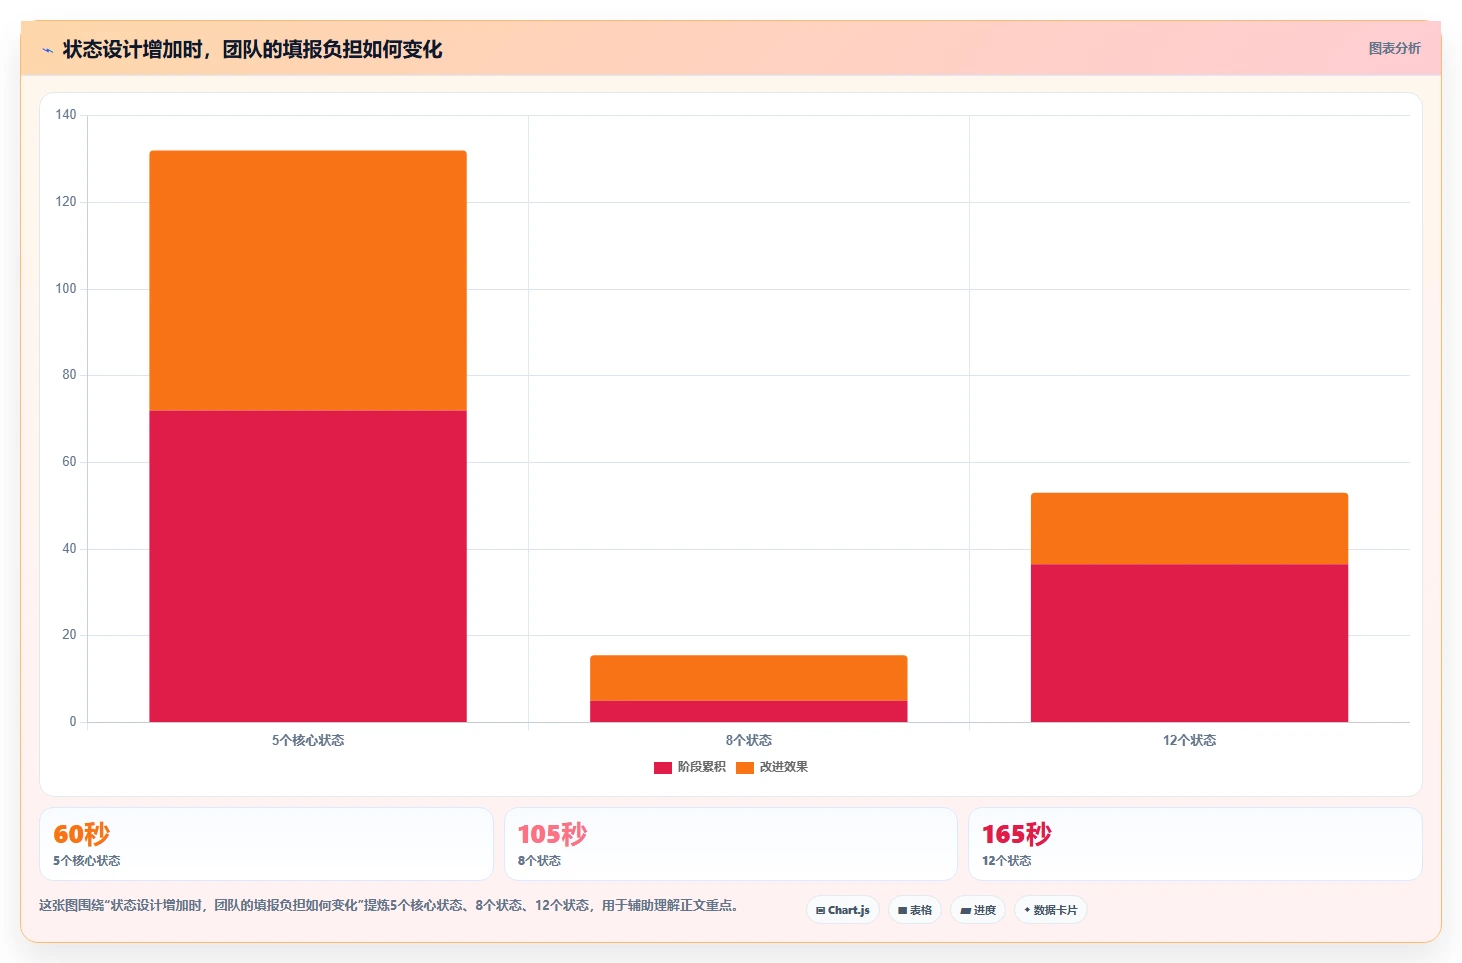Click the chart title 状态设计增加时，团队的填报负担如何变化
Image resolution: width=1462 pixels, height=963 pixels.
pyautogui.click(x=252, y=49)
